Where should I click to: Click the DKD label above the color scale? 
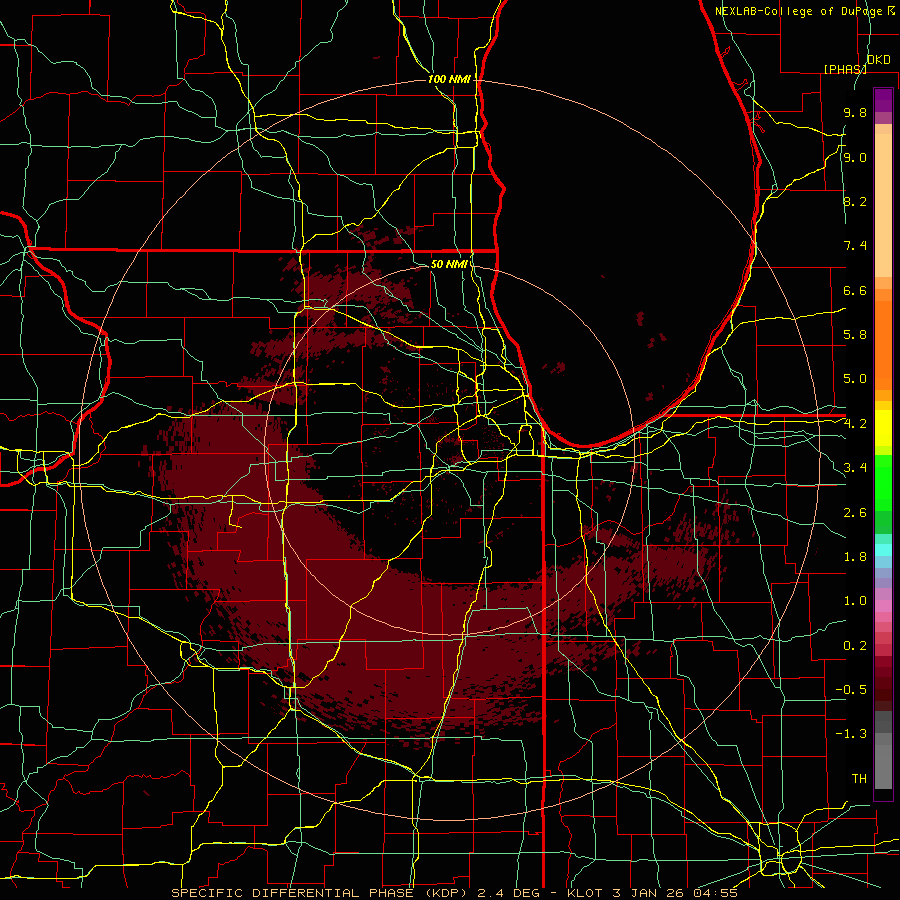click(879, 60)
